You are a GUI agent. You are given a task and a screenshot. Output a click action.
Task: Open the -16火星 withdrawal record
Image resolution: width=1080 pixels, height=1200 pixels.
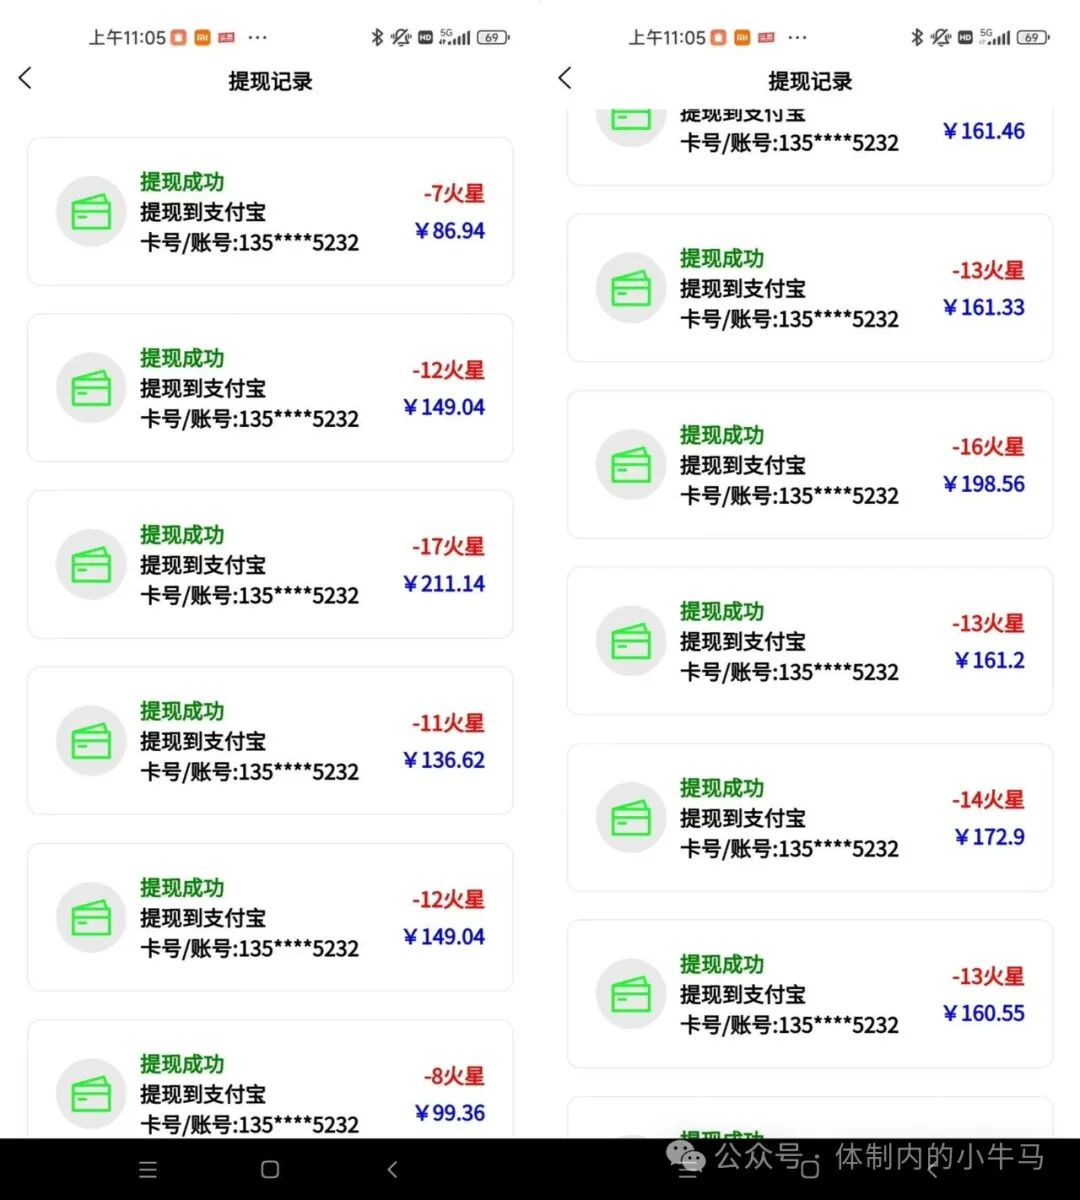pos(810,465)
